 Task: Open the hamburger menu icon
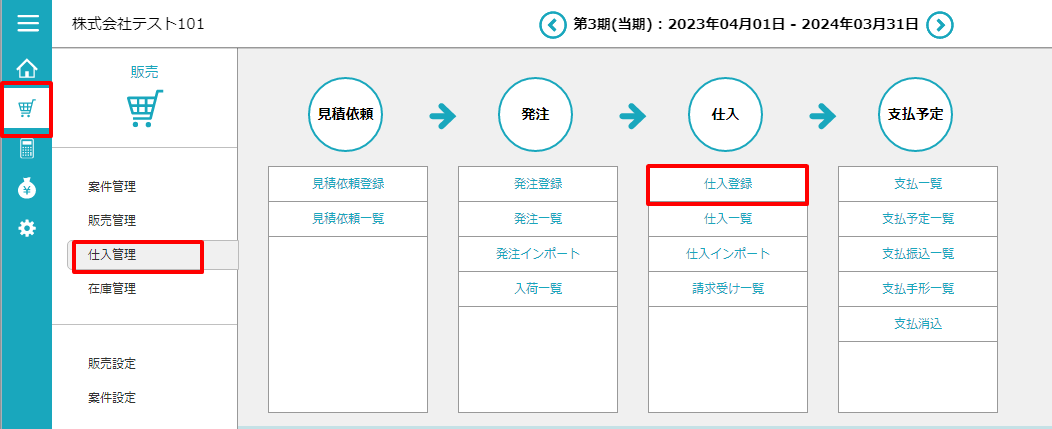pos(27,24)
